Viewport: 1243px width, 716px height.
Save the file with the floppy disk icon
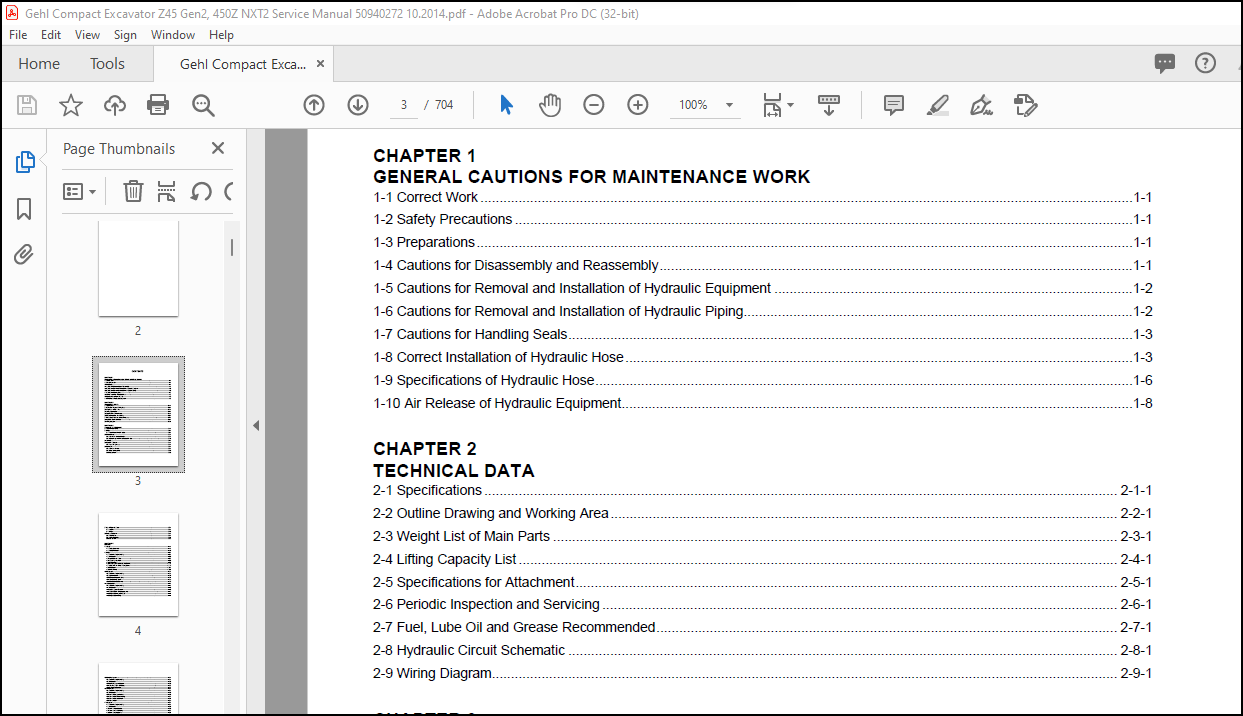[27, 105]
